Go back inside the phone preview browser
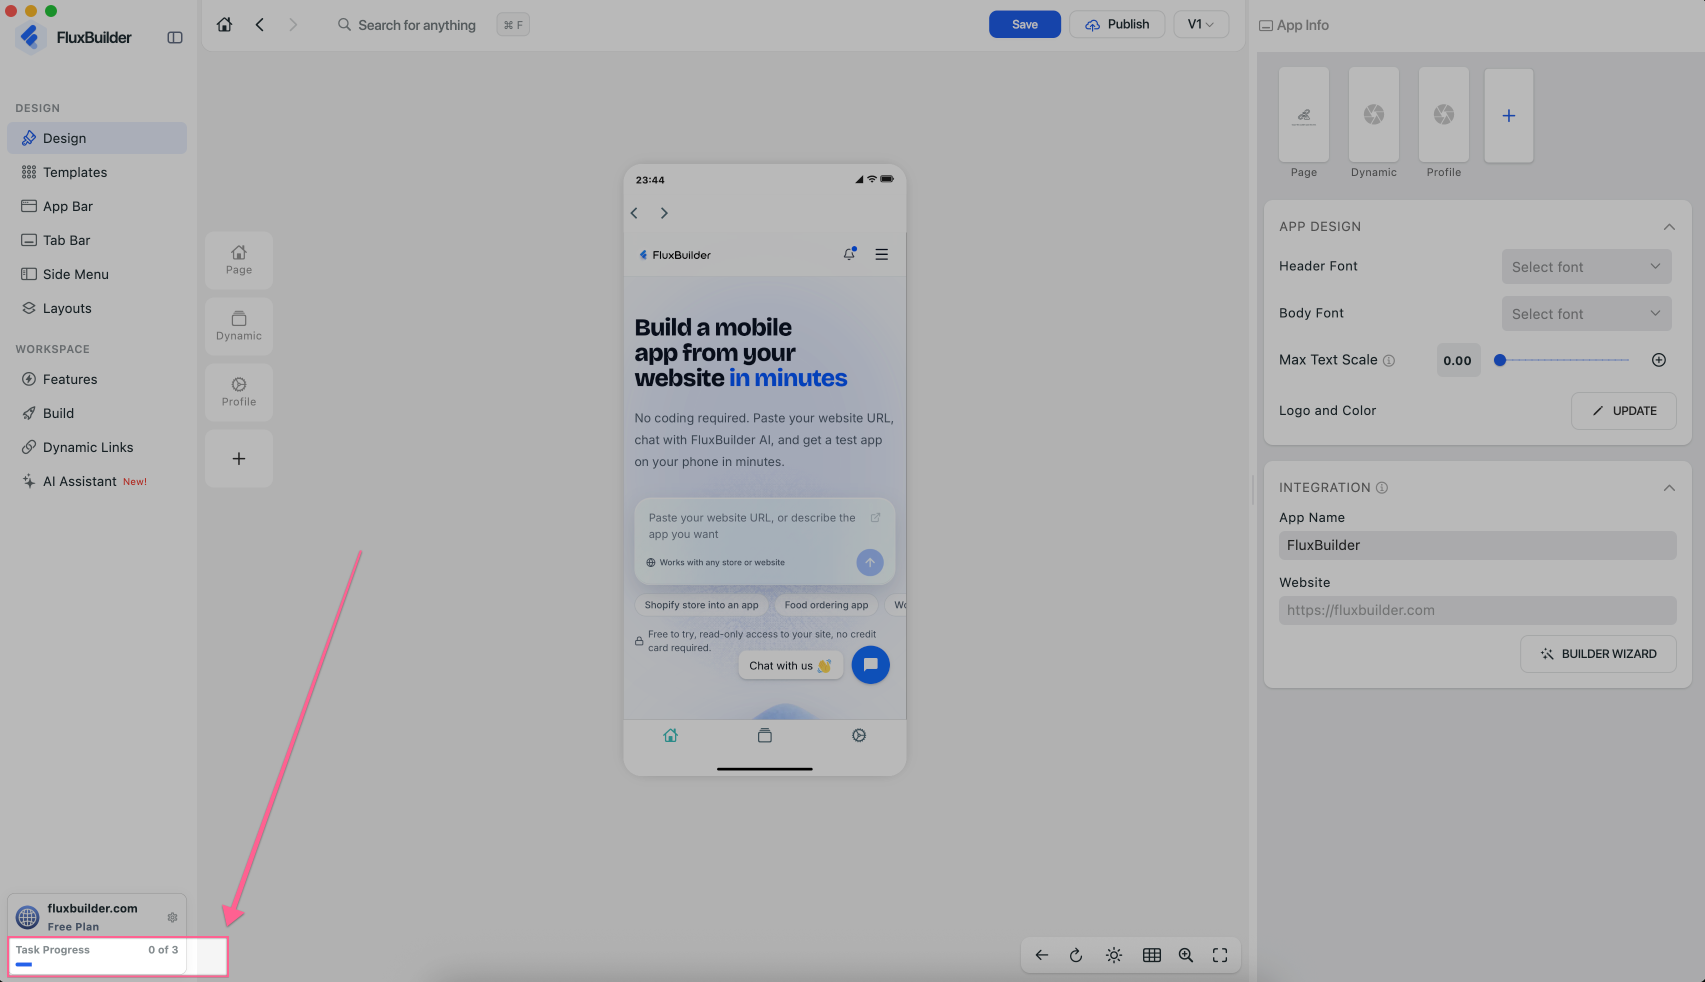This screenshot has width=1705, height=982. 634,213
